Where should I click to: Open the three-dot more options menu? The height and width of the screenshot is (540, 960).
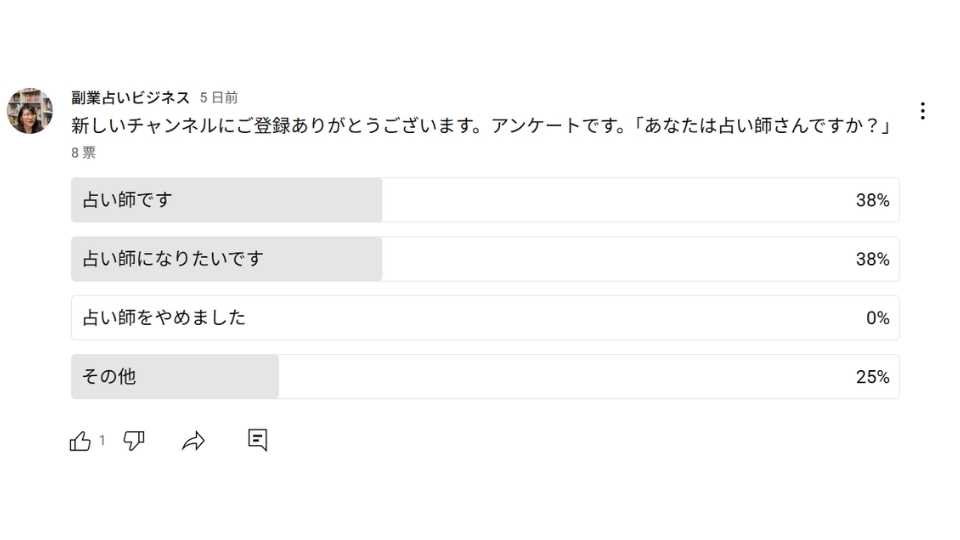(922, 111)
